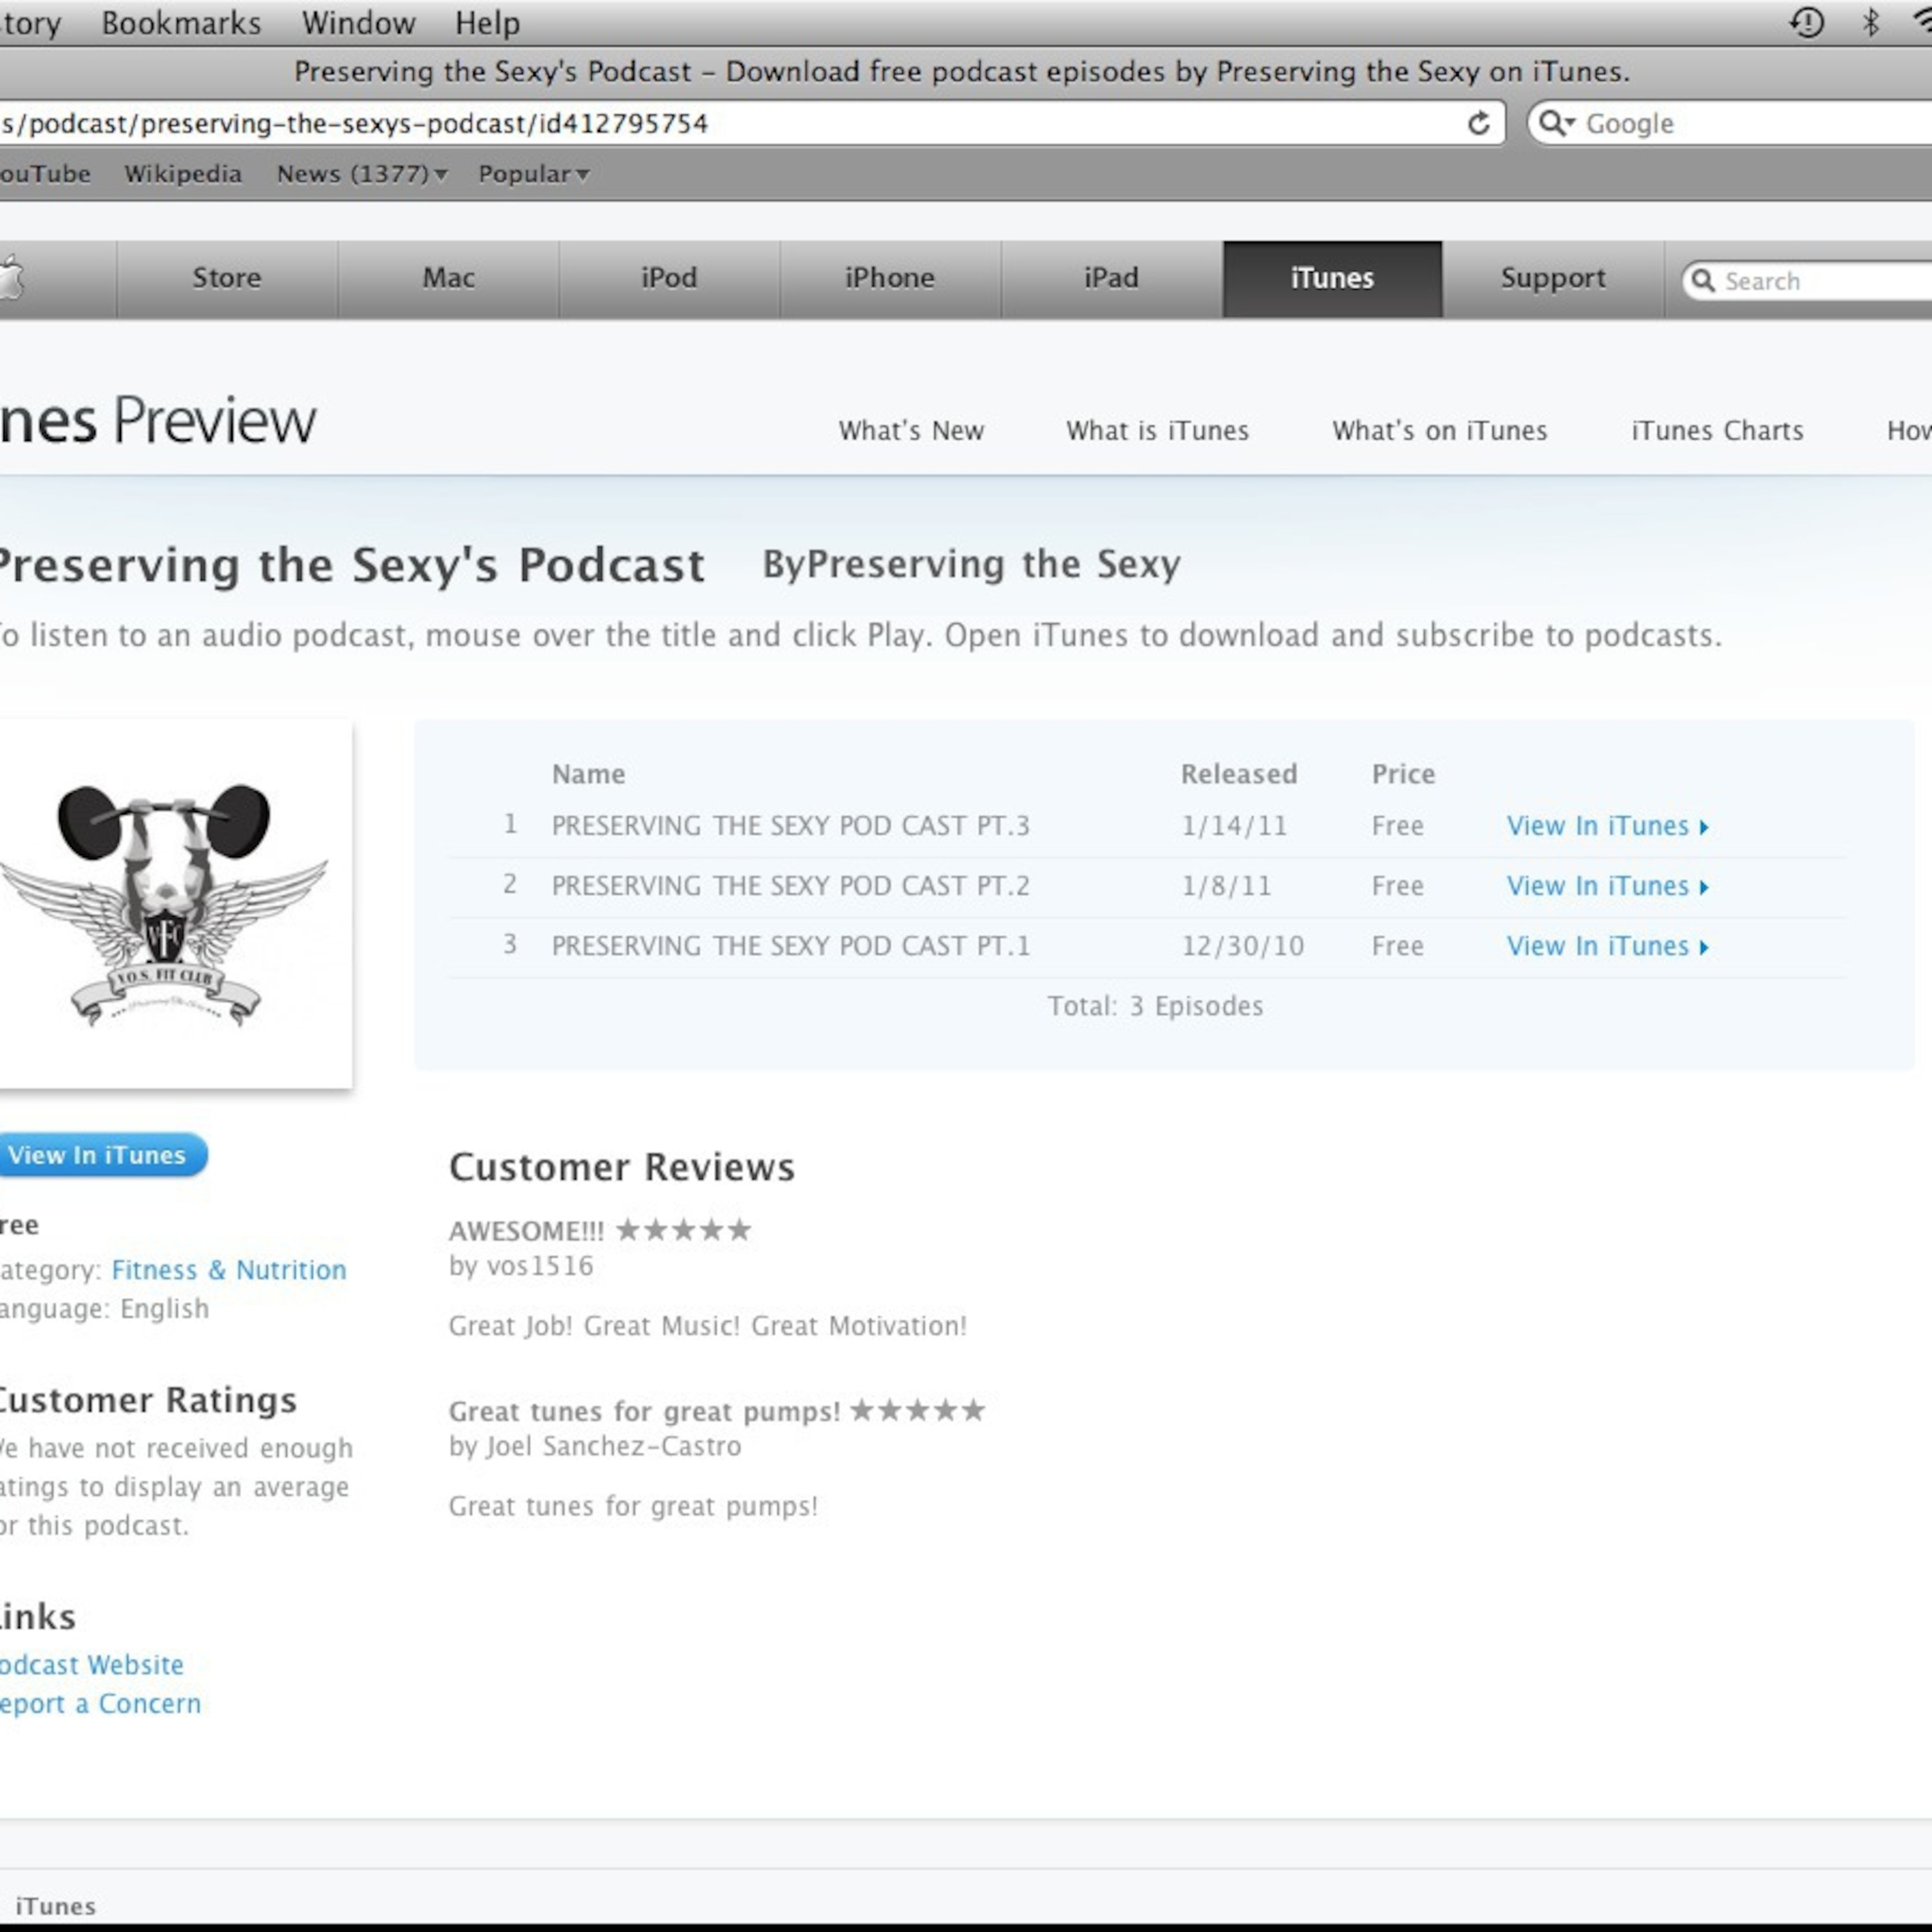Click the reload page icon in address bar

pos(1478,123)
